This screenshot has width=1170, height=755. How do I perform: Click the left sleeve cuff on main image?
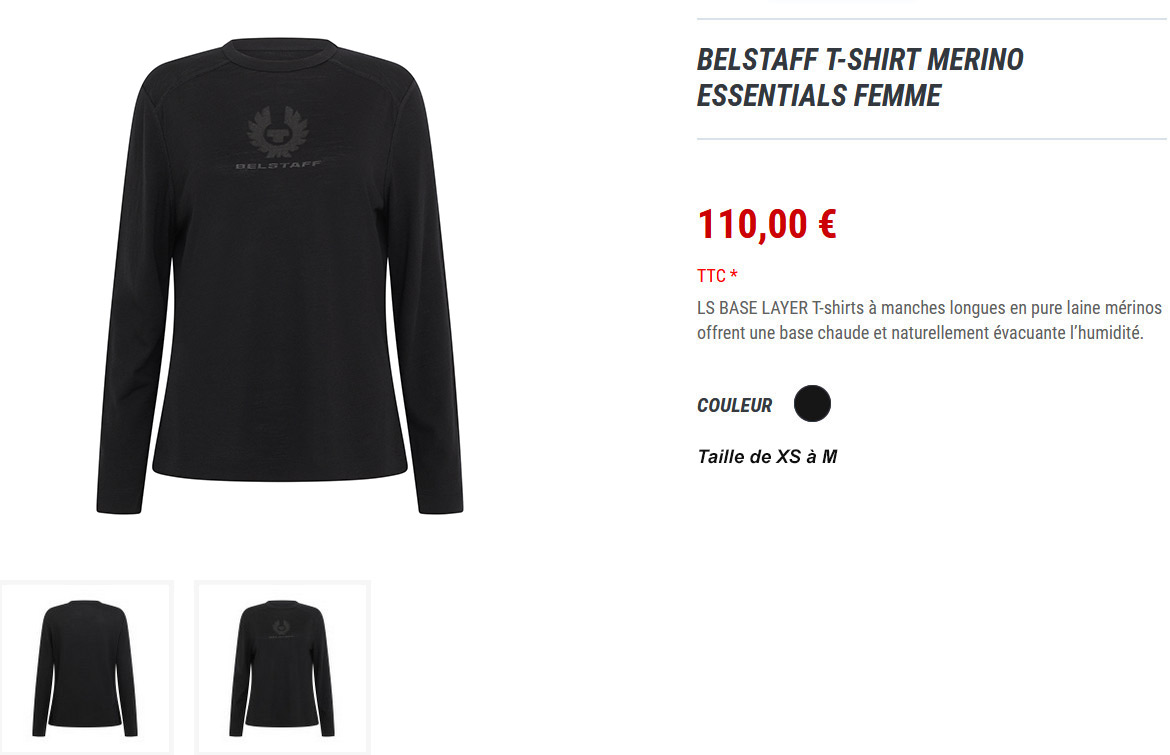coord(119,505)
